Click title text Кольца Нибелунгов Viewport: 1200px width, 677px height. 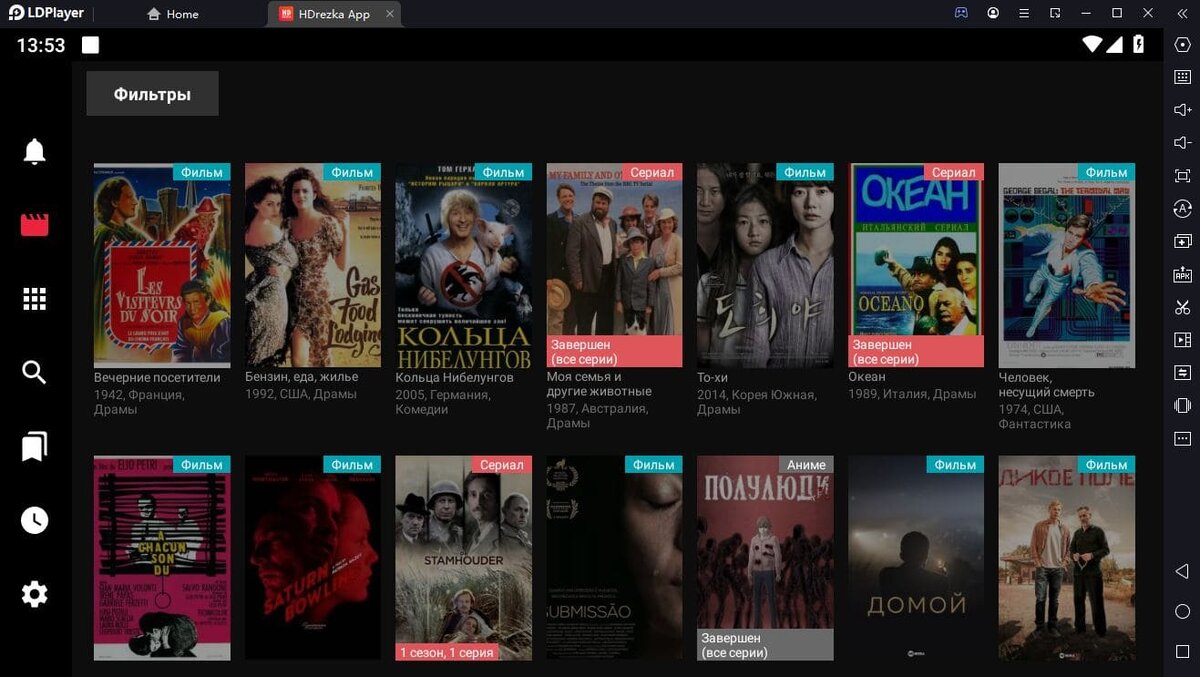coord(454,378)
